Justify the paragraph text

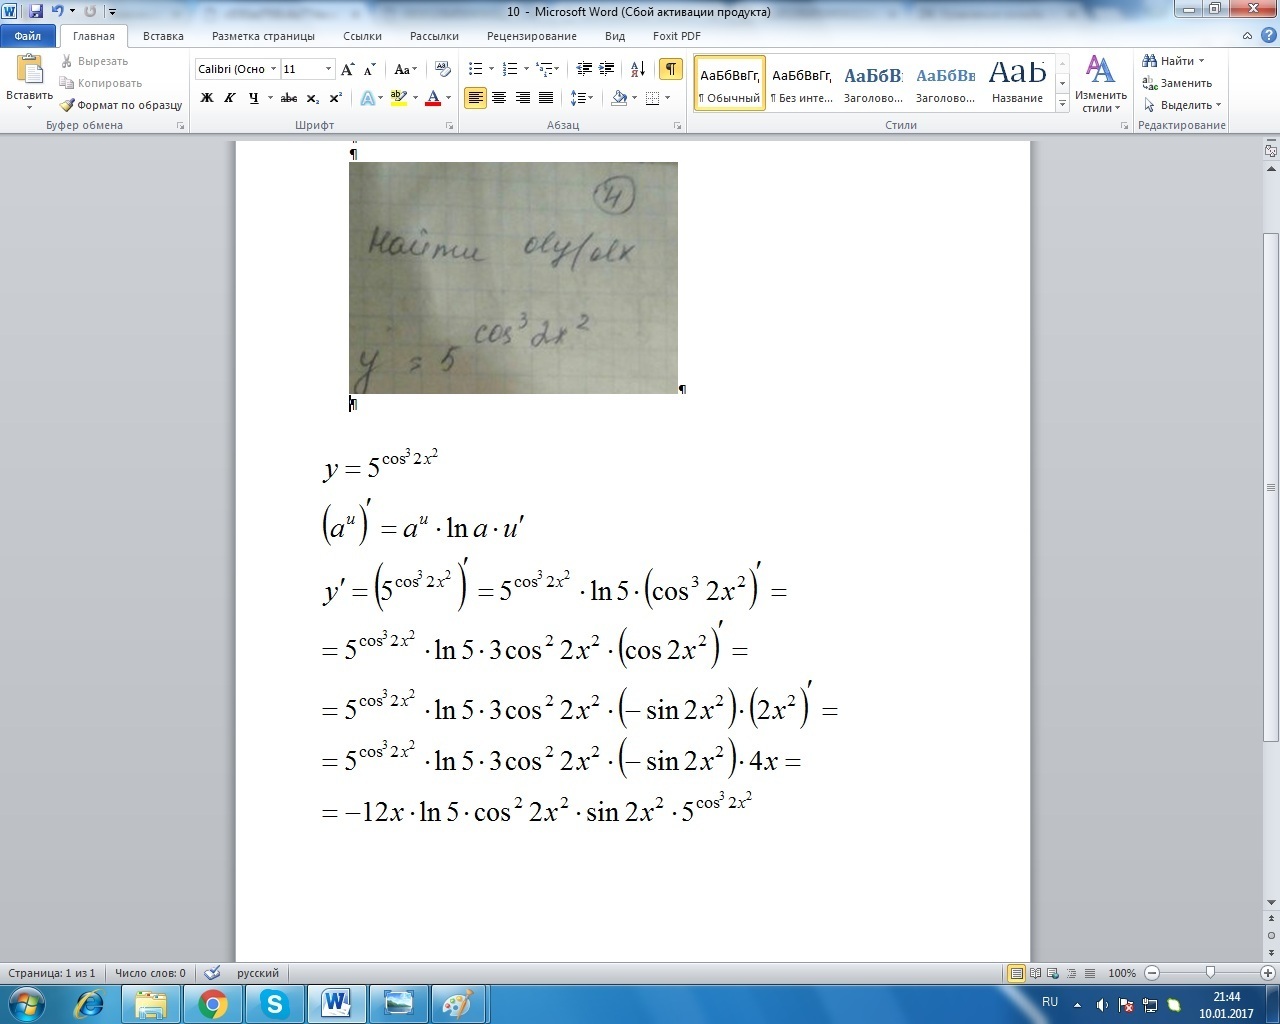point(546,98)
